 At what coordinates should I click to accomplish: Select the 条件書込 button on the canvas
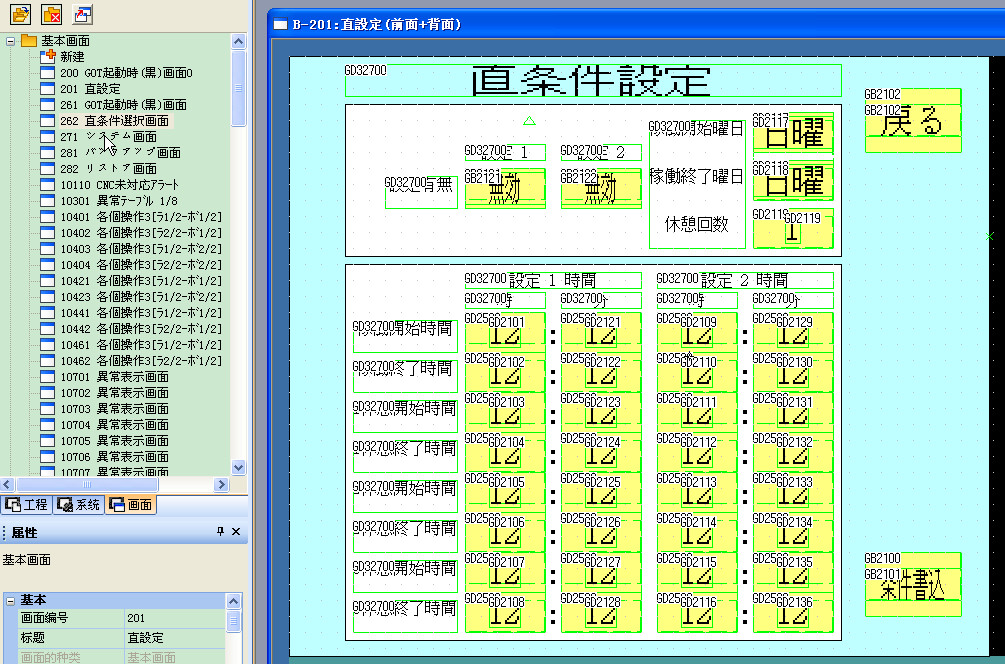click(912, 586)
